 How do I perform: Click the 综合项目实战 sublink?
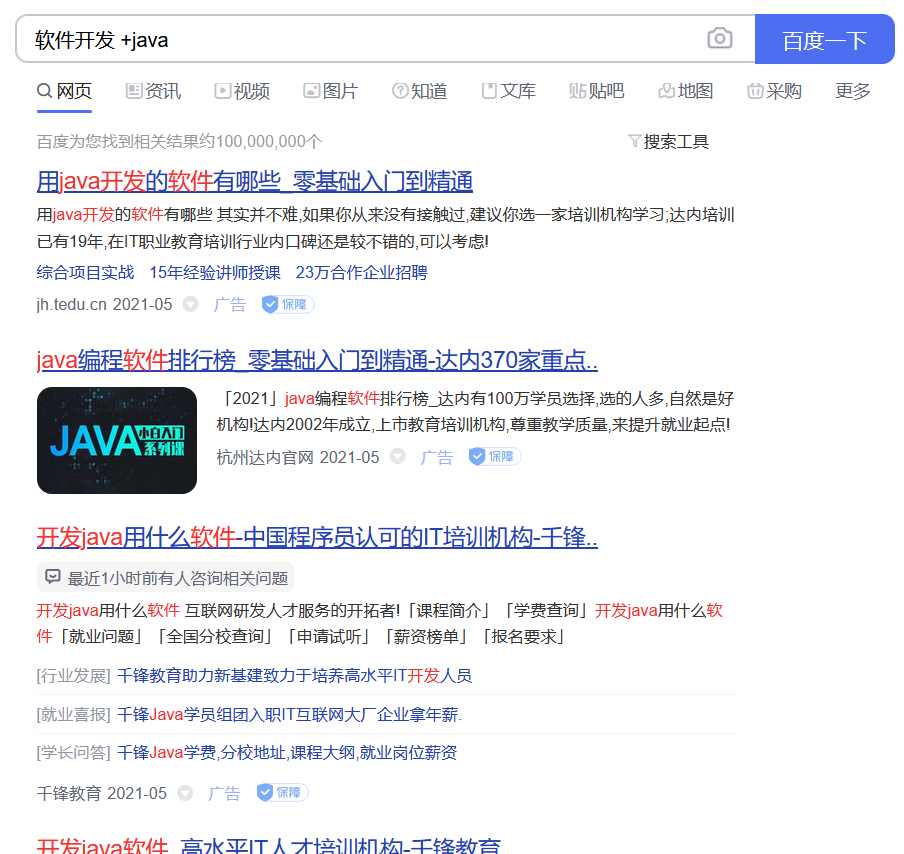click(x=85, y=272)
